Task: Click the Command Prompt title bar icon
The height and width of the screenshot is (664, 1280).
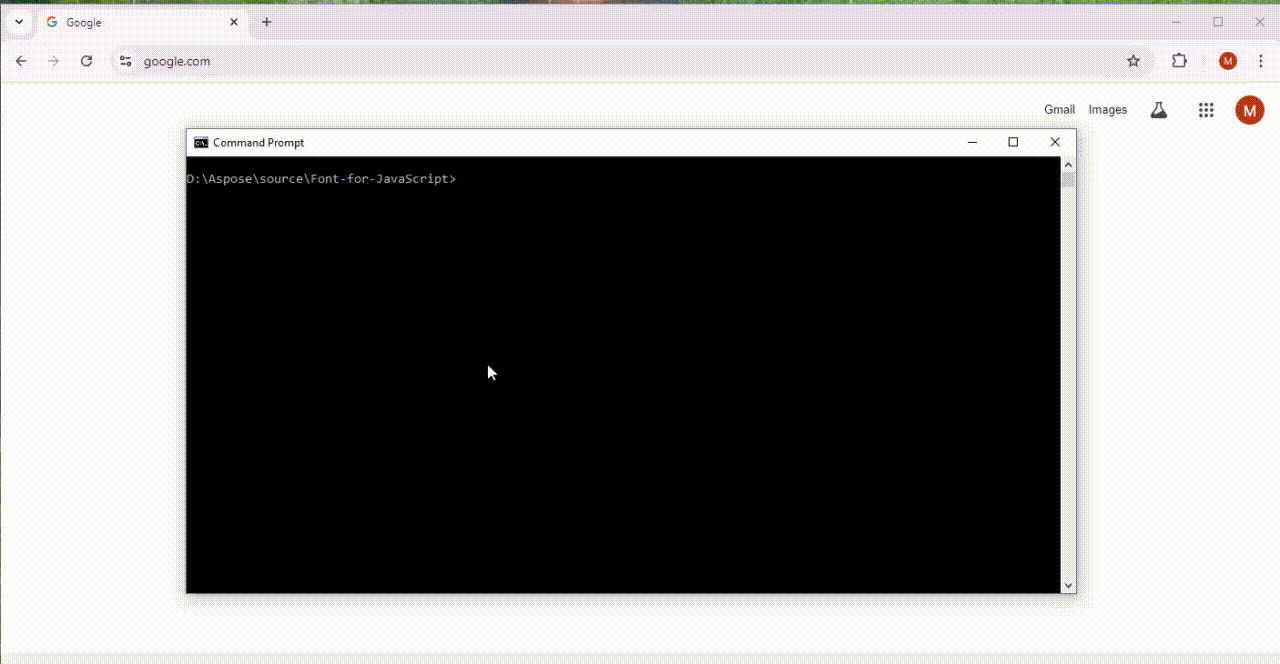Action: pyautogui.click(x=200, y=142)
